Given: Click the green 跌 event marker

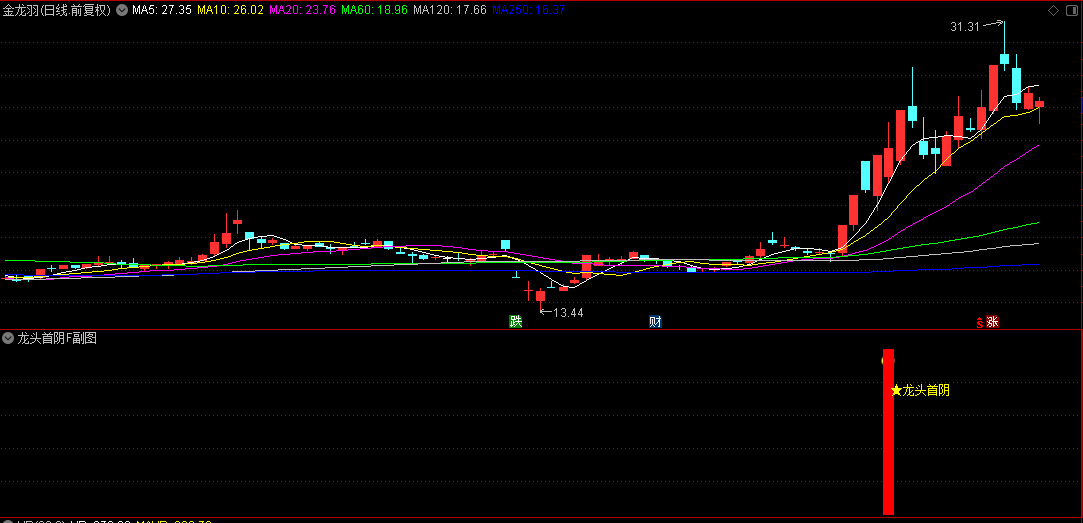Looking at the screenshot, I should (515, 321).
